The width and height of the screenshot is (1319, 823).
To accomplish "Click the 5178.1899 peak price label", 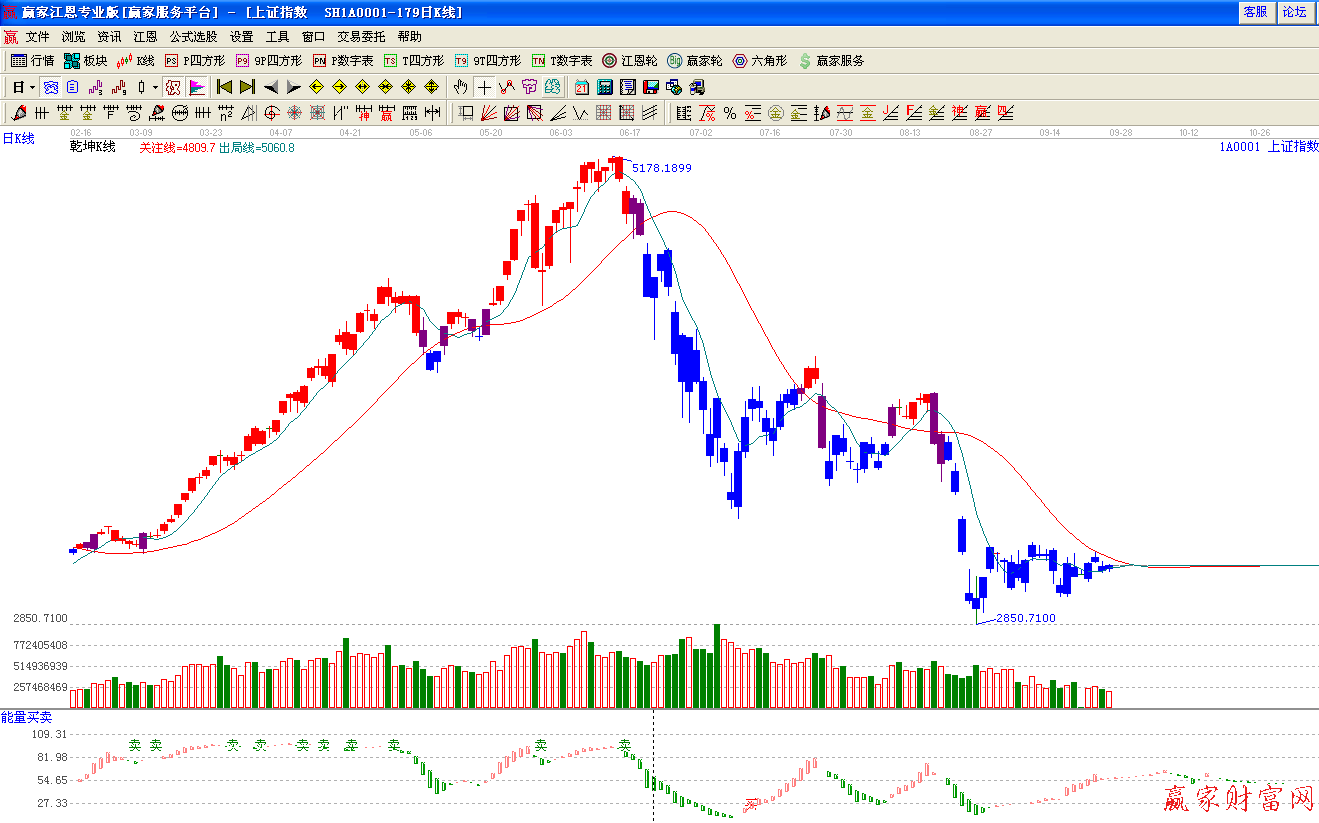I will 661,168.
